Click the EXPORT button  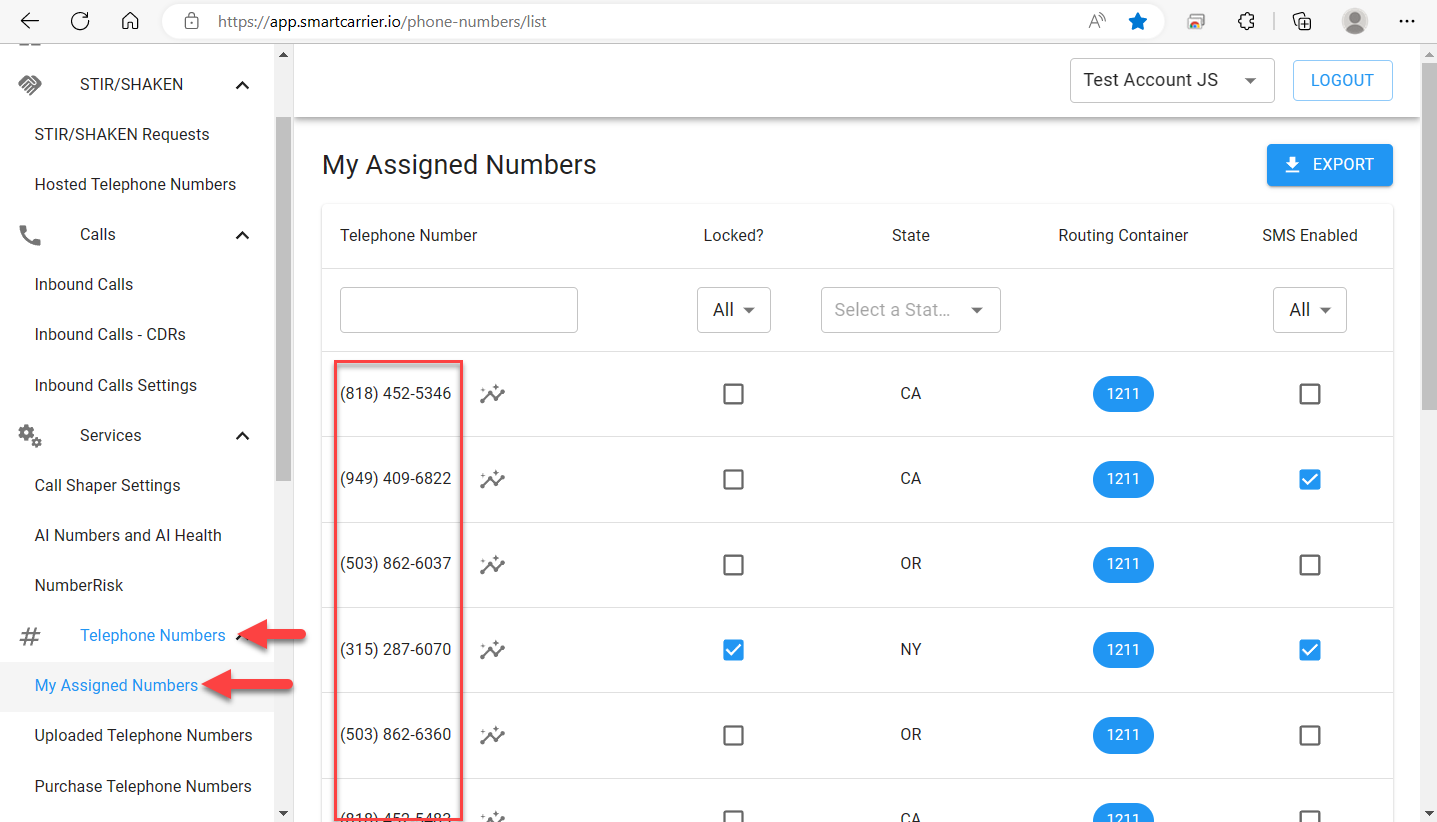coord(1329,165)
